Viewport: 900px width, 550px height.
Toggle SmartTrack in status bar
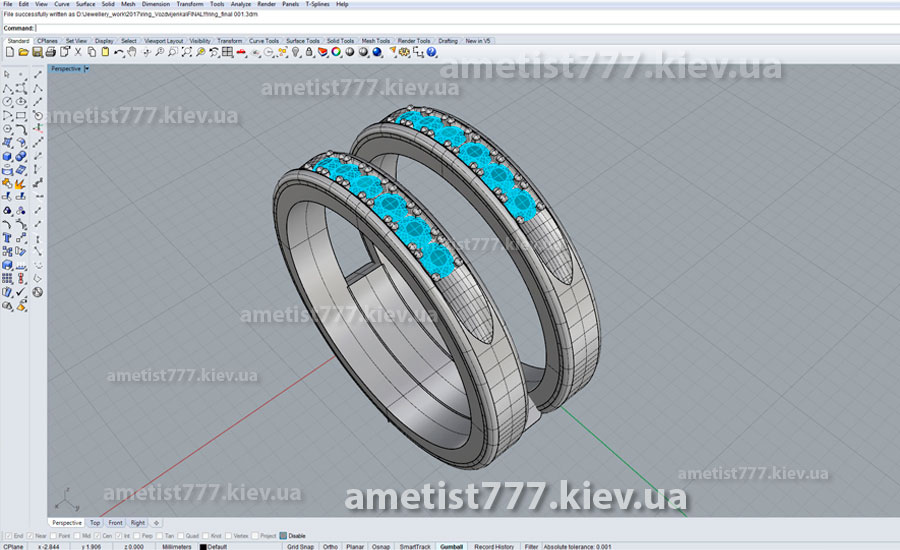[415, 547]
